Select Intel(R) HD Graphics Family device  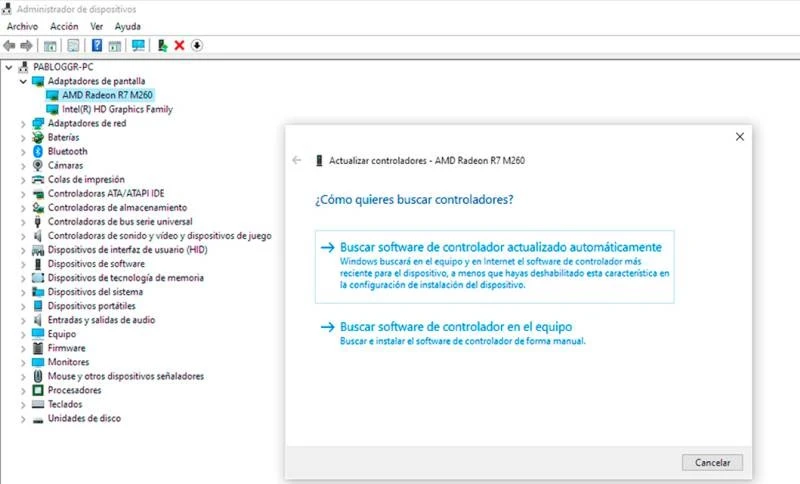pos(117,109)
